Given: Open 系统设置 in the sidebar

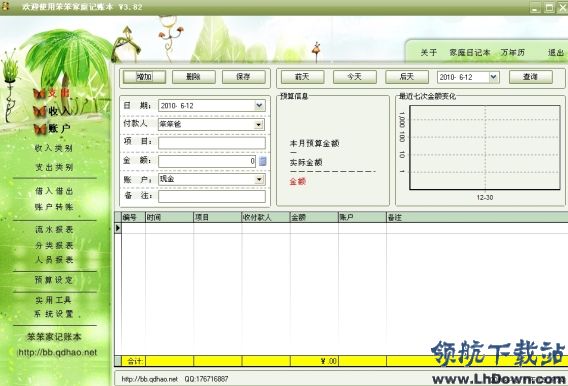Looking at the screenshot, I should coord(54,314).
